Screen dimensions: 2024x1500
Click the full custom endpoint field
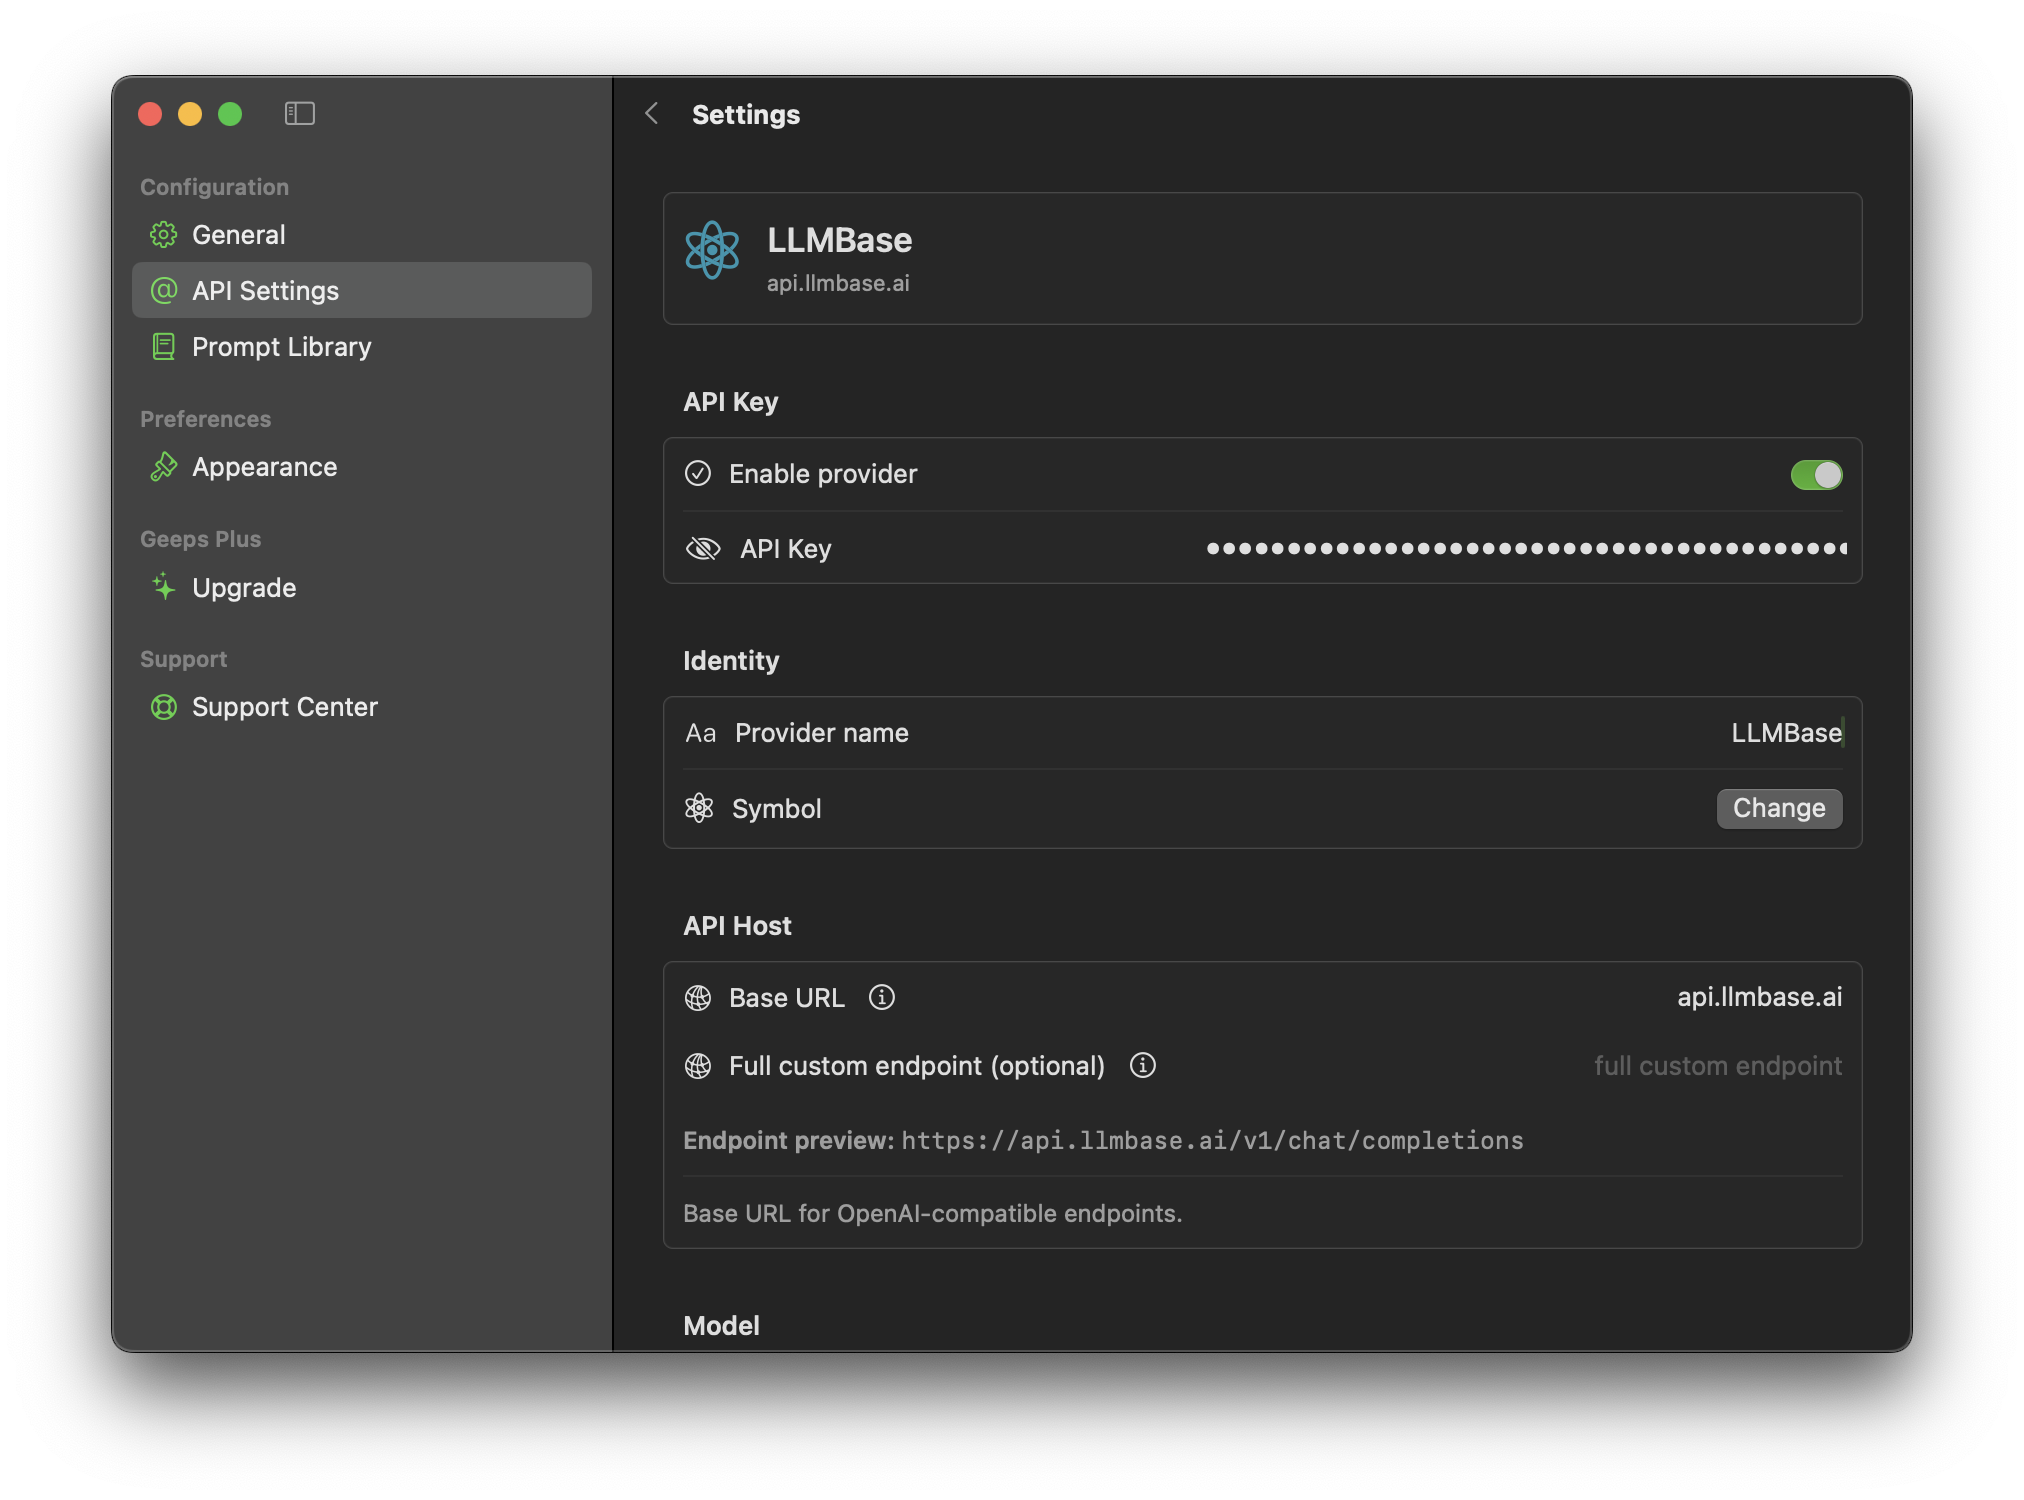1717,1066
